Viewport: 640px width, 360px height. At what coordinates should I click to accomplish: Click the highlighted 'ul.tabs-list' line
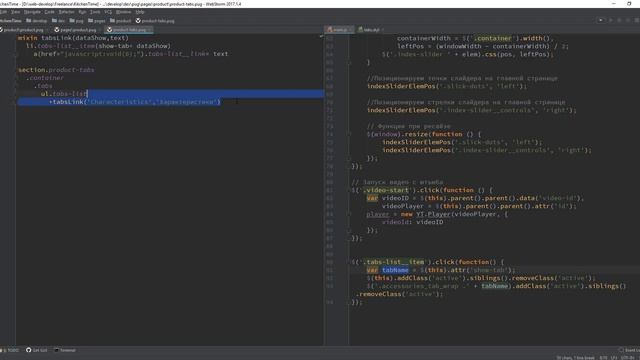pos(64,94)
